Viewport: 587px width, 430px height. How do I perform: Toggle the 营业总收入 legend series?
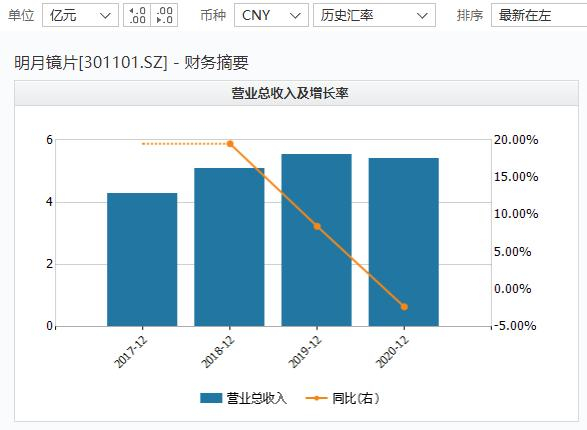[244, 398]
